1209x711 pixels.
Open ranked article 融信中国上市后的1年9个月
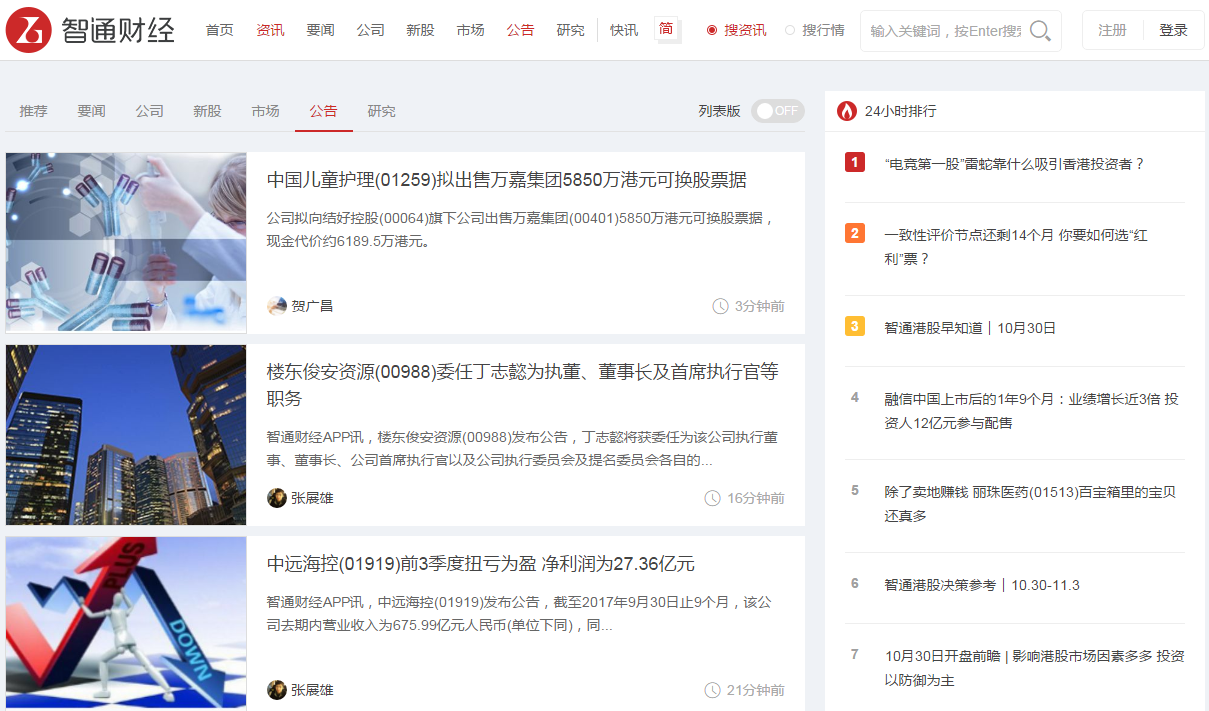pos(1031,411)
